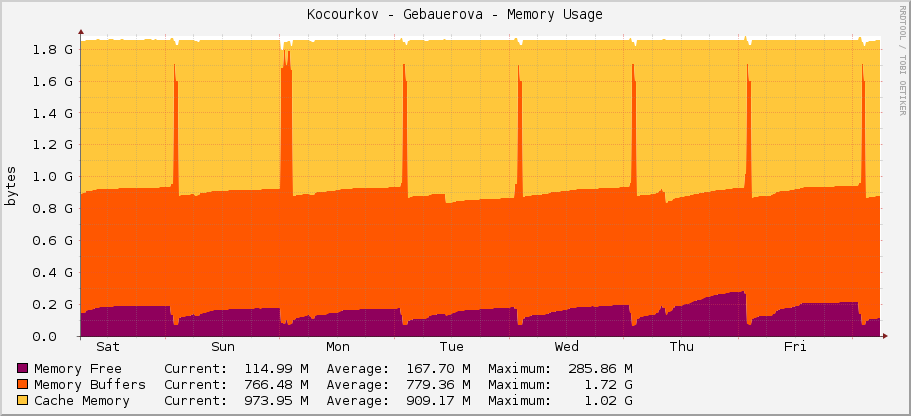
Task: Click the 1.4 G y-axis tick label
Action: click(x=52, y=113)
